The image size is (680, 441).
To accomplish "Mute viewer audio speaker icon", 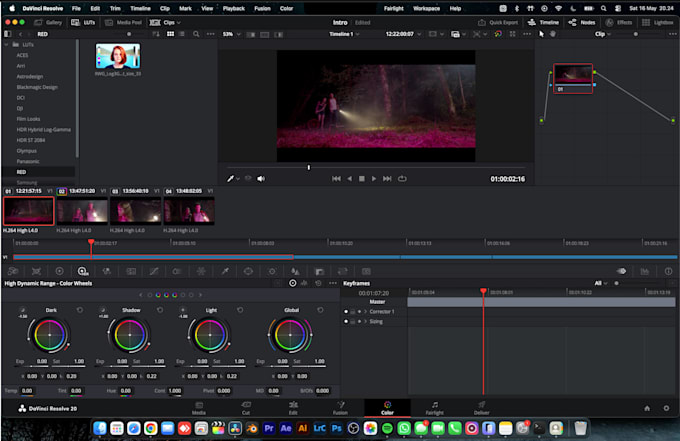I will (261, 179).
